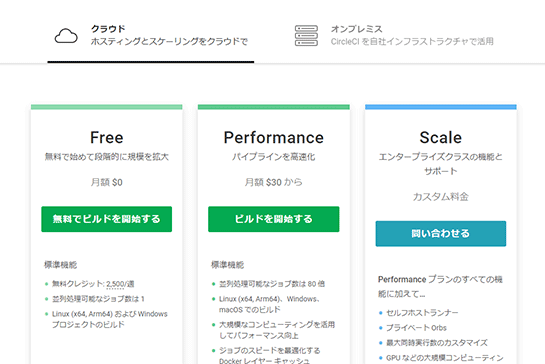This screenshot has width=545, height=364.
Task: Click the 無料でビルドを開始する button
Action: 106,219
